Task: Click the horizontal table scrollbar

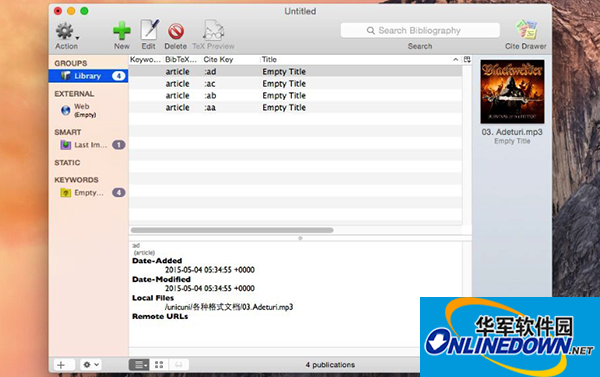Action: (232, 230)
